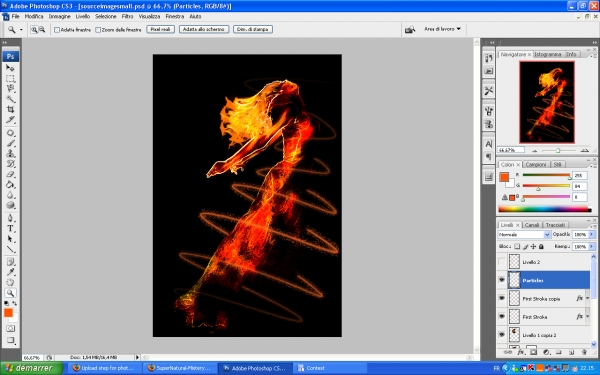Screen dimensions: 600x375
Task: Select the Paint Bucket tool
Action: click(x=10, y=185)
